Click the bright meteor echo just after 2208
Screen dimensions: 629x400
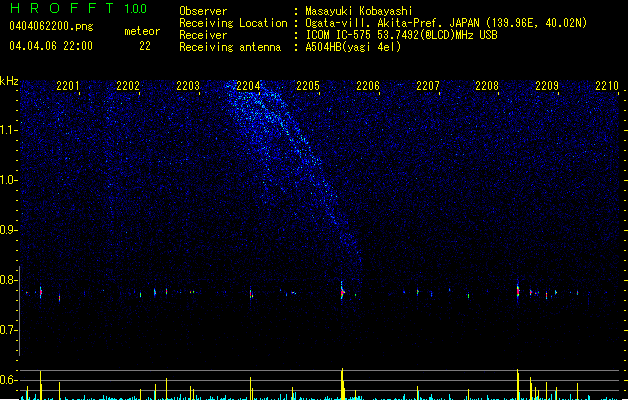tap(518, 290)
